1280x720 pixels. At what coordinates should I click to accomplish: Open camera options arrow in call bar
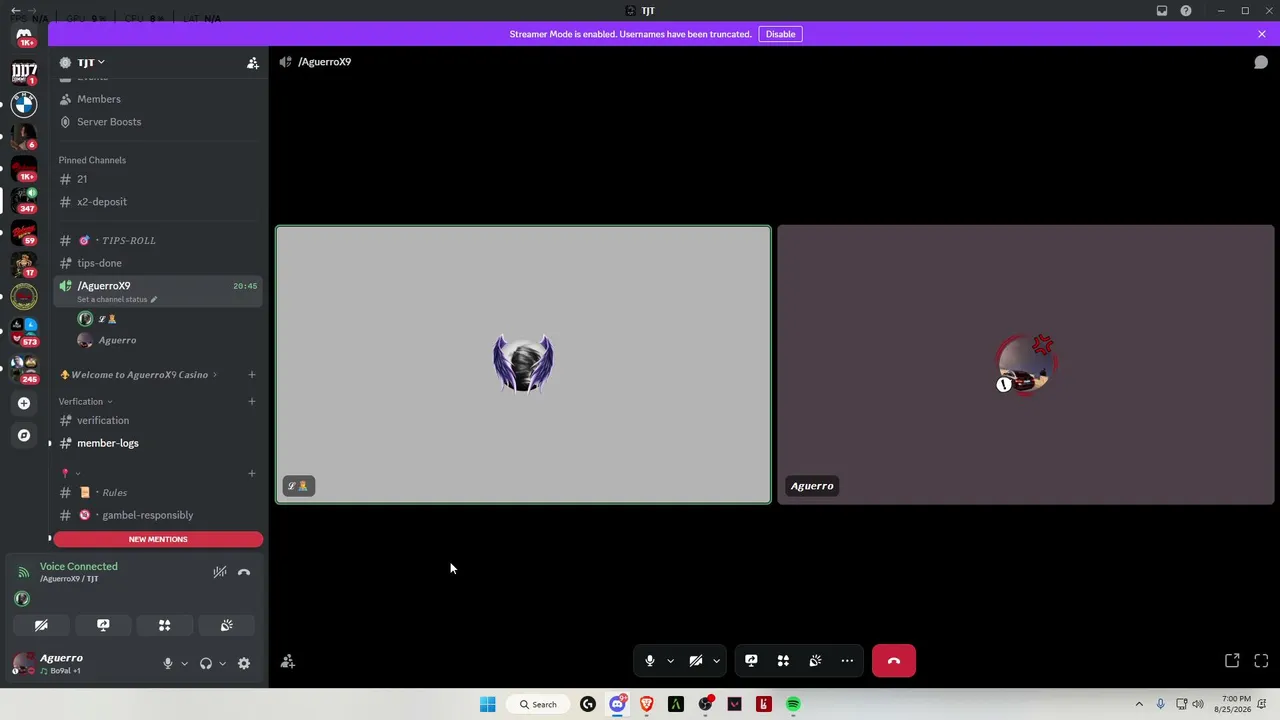click(716, 661)
